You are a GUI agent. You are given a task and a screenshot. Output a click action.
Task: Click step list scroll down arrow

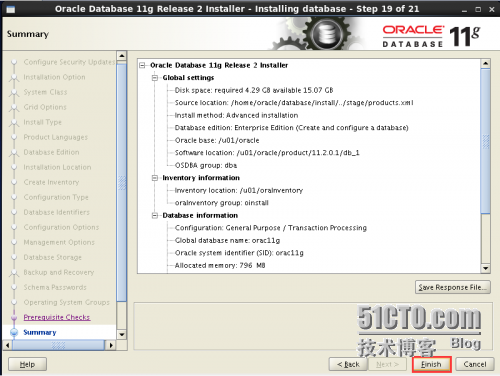tap(122, 334)
